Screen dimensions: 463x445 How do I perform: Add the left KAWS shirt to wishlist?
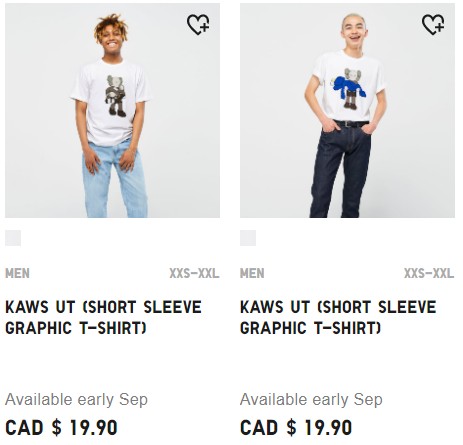(198, 24)
